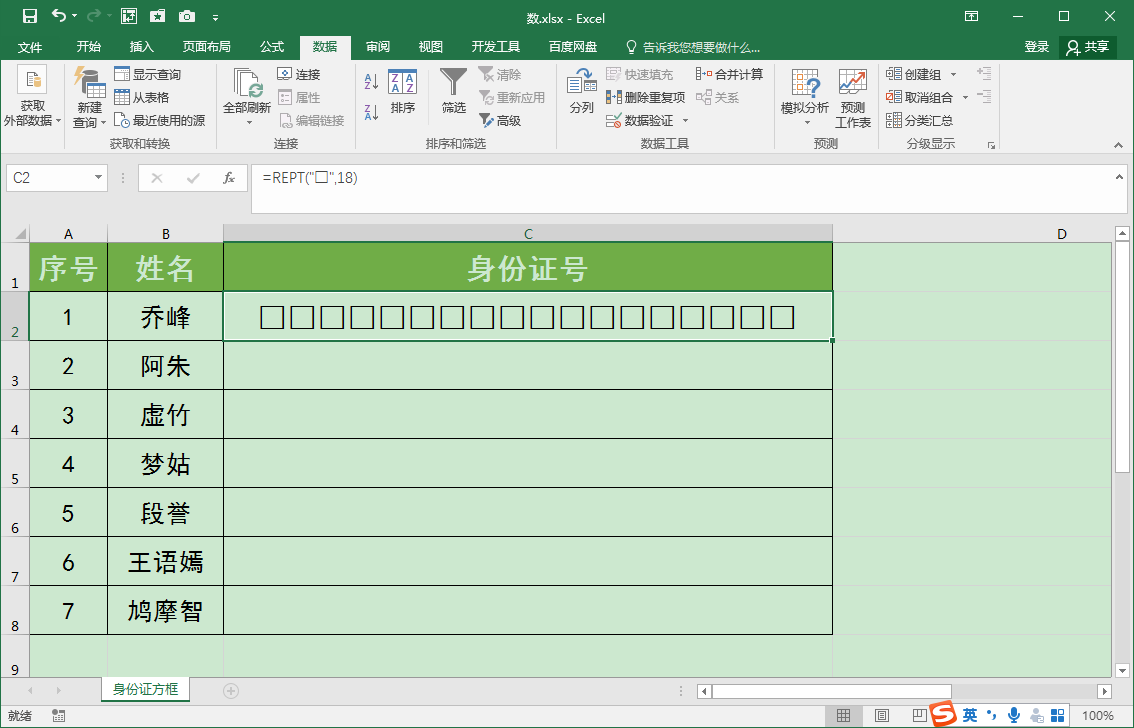1134x728 pixels.
Task: Switch to Formulas (公式) tab
Action: [x=272, y=47]
